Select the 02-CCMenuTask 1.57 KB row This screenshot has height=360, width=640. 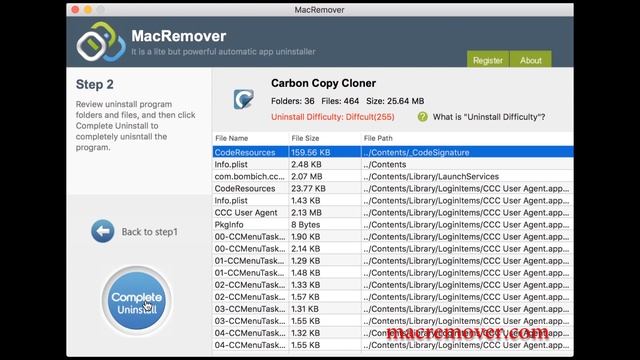point(393,297)
